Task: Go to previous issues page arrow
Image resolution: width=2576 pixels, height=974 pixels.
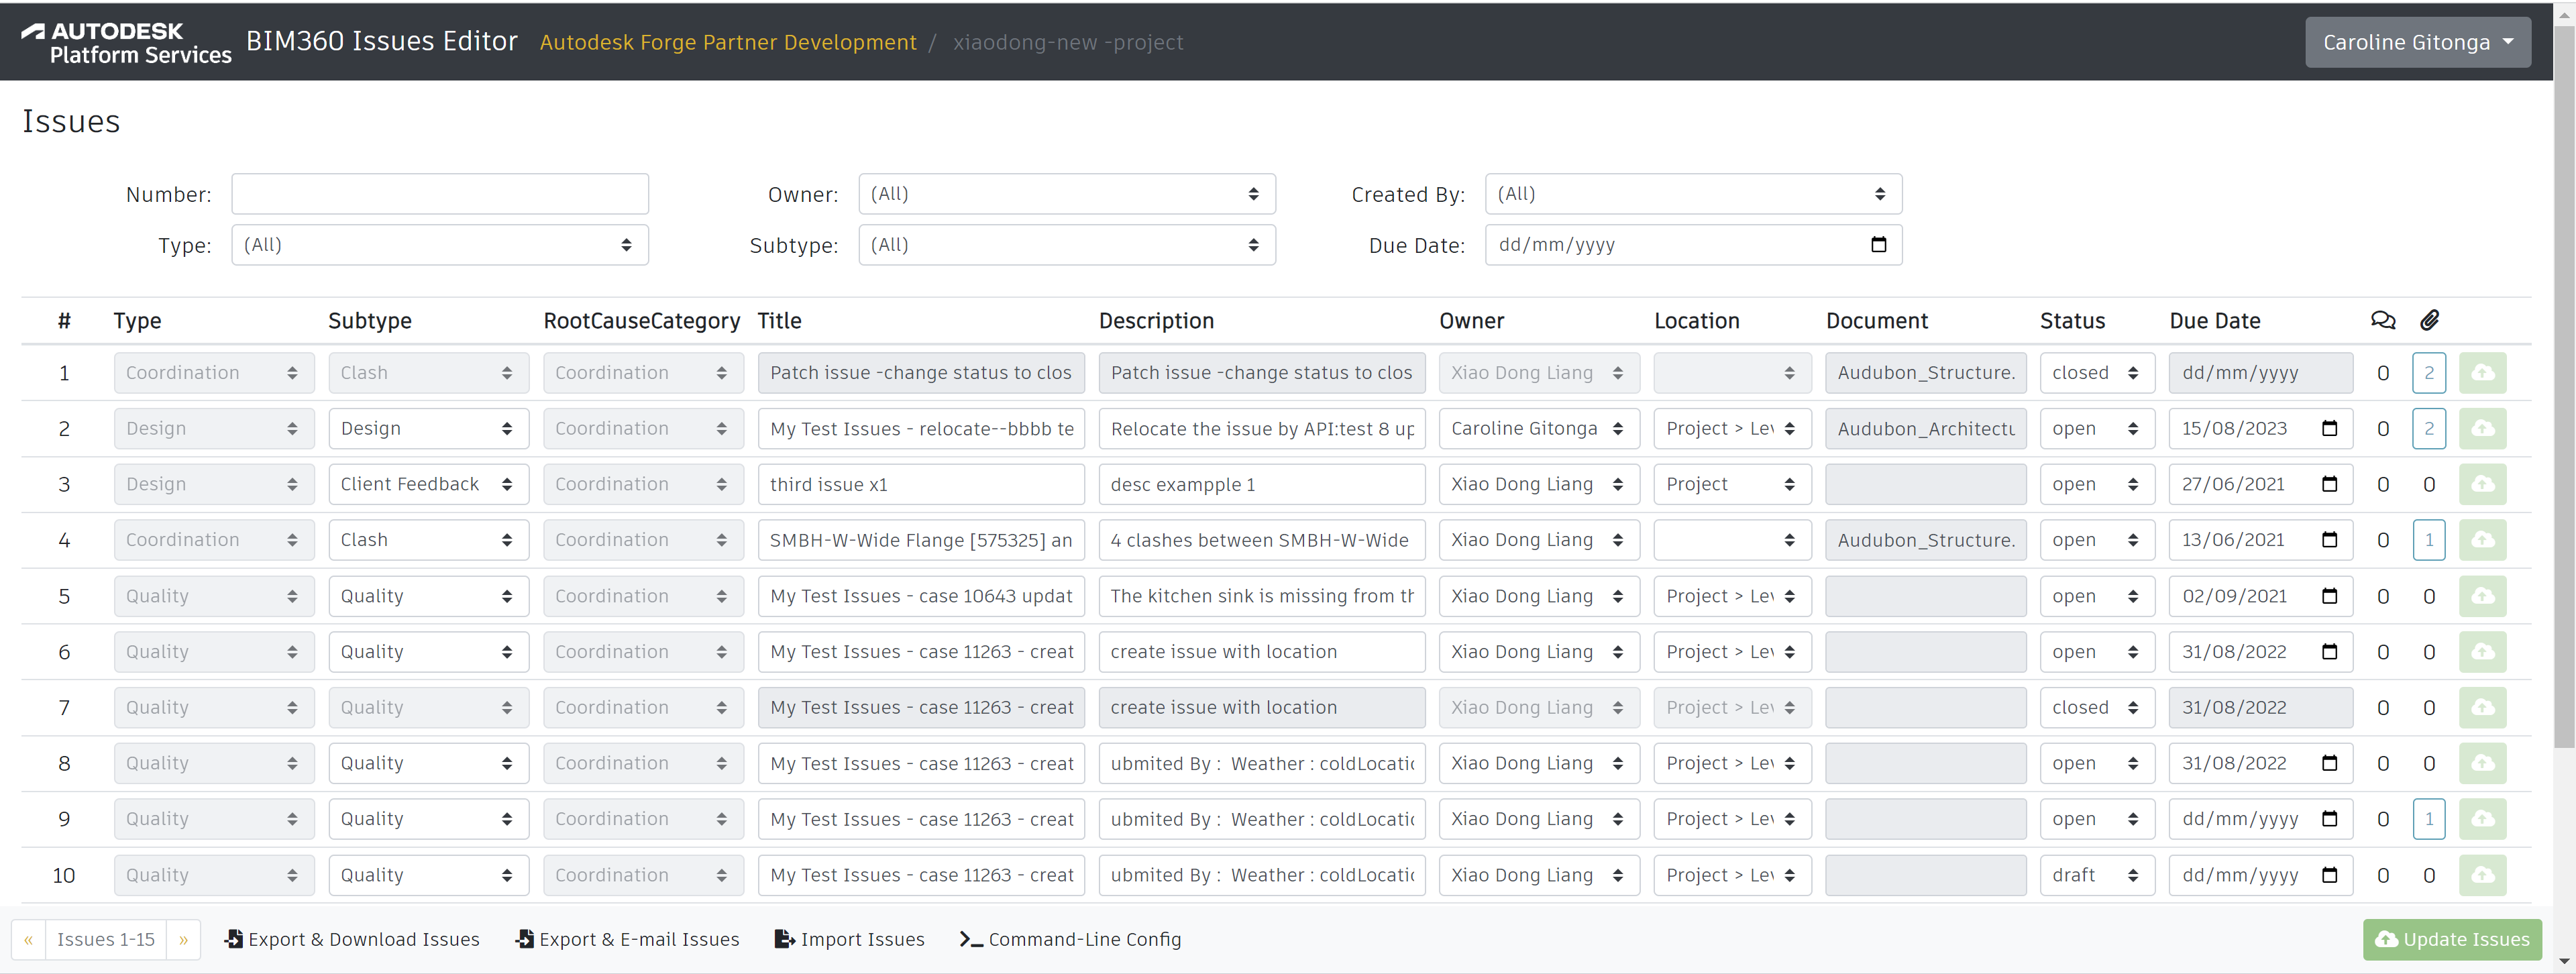Action: click(x=28, y=940)
